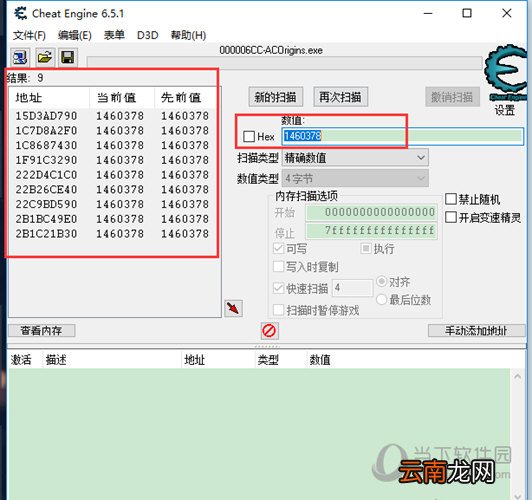Click the 查看内存 button
This screenshot has width=532, height=500.
[41, 330]
